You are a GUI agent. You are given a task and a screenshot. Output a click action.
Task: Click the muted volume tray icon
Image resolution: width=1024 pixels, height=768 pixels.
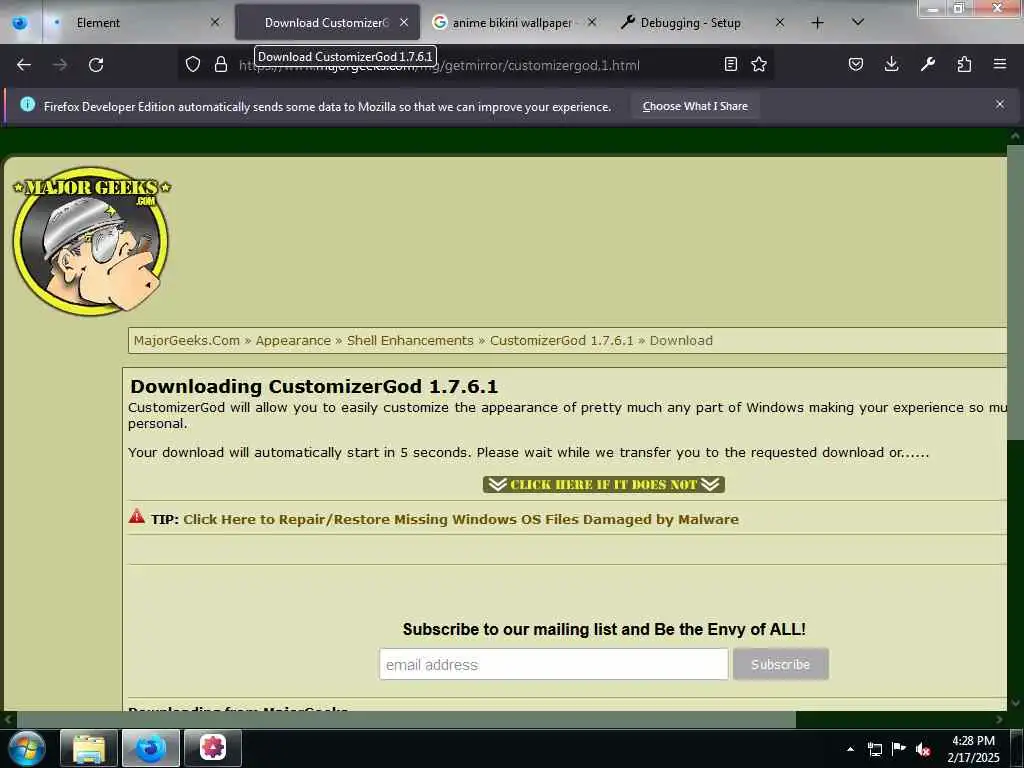coord(923,749)
